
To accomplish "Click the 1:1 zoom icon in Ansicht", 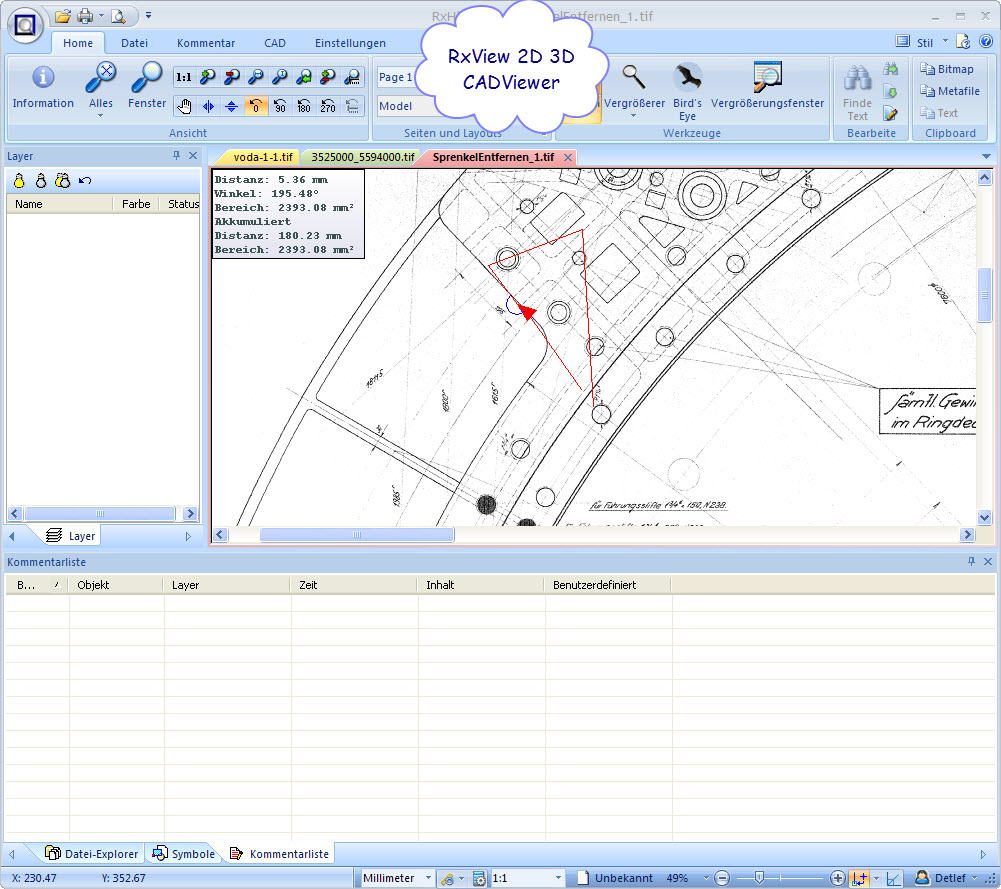I will click(x=184, y=77).
